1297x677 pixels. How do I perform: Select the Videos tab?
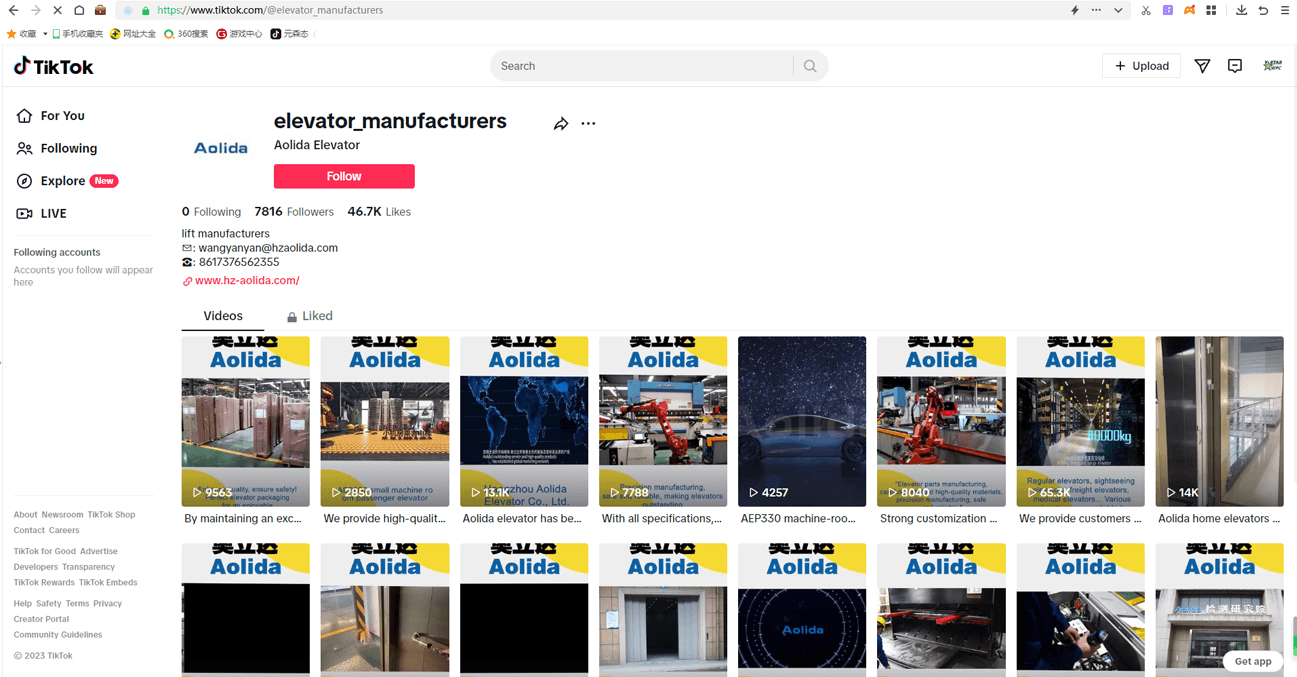tap(223, 316)
